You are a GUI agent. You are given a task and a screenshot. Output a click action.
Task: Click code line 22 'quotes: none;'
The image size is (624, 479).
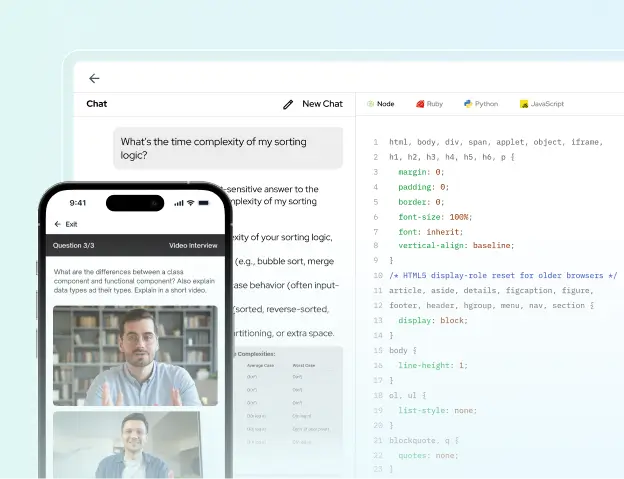tap(428, 456)
